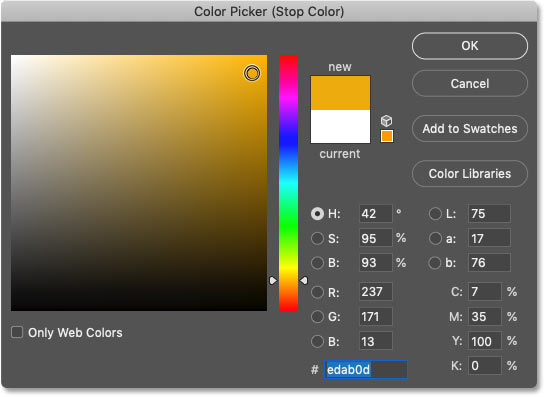Screen dimensions: 545x397
Task: Click the circular color selector in the color field
Action: point(252,73)
